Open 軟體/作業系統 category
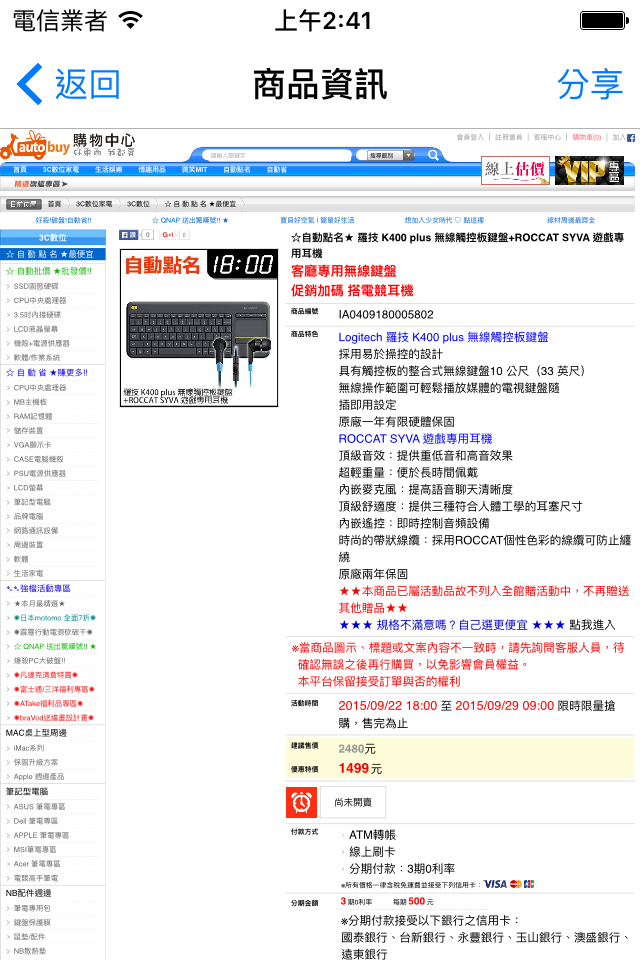The width and height of the screenshot is (640, 960). 37,358
